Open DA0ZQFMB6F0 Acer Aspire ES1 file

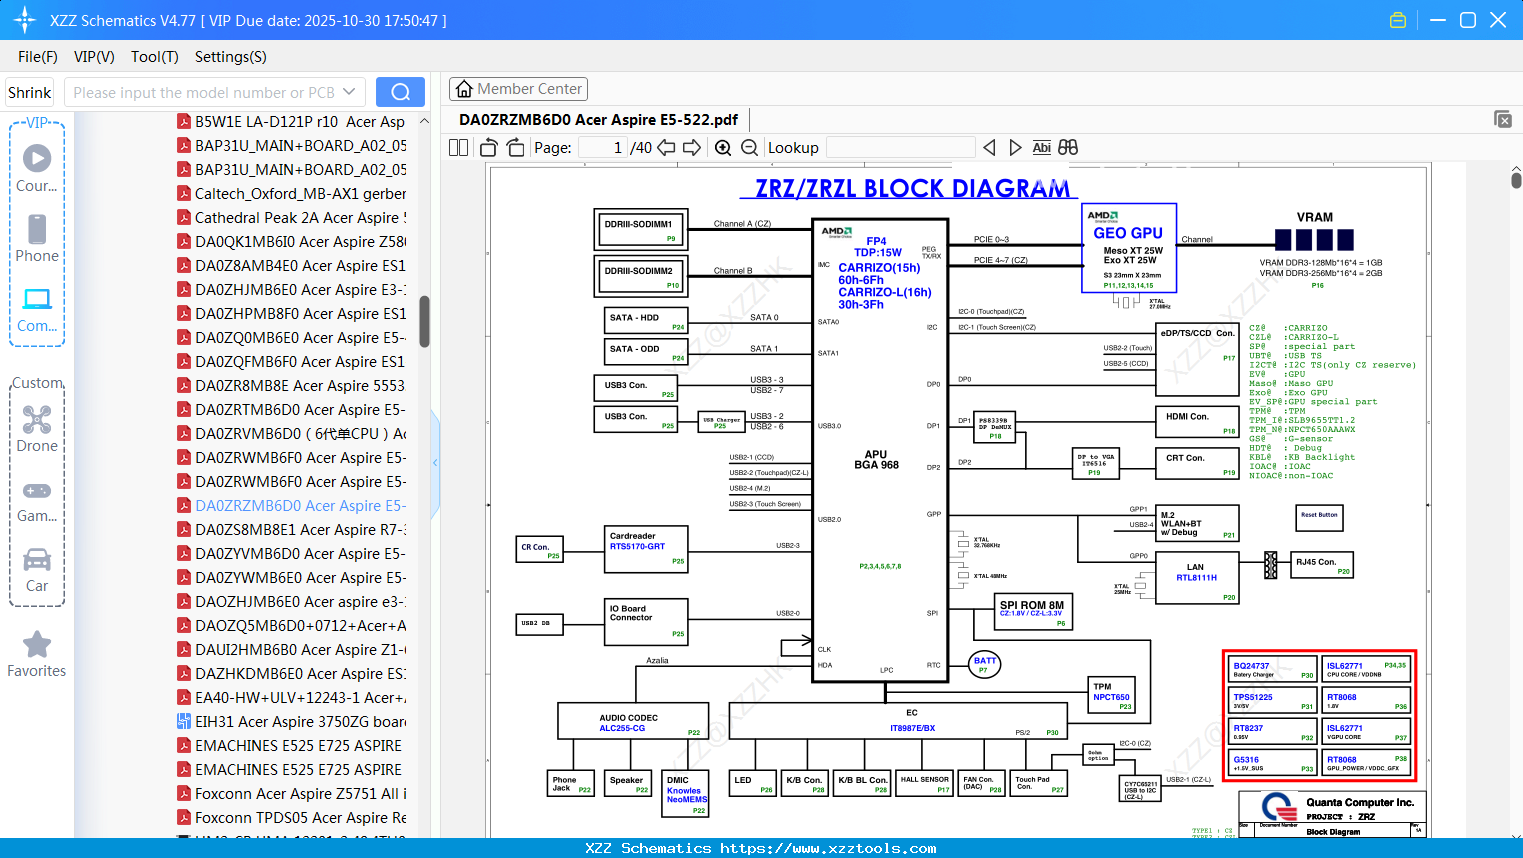click(x=291, y=362)
